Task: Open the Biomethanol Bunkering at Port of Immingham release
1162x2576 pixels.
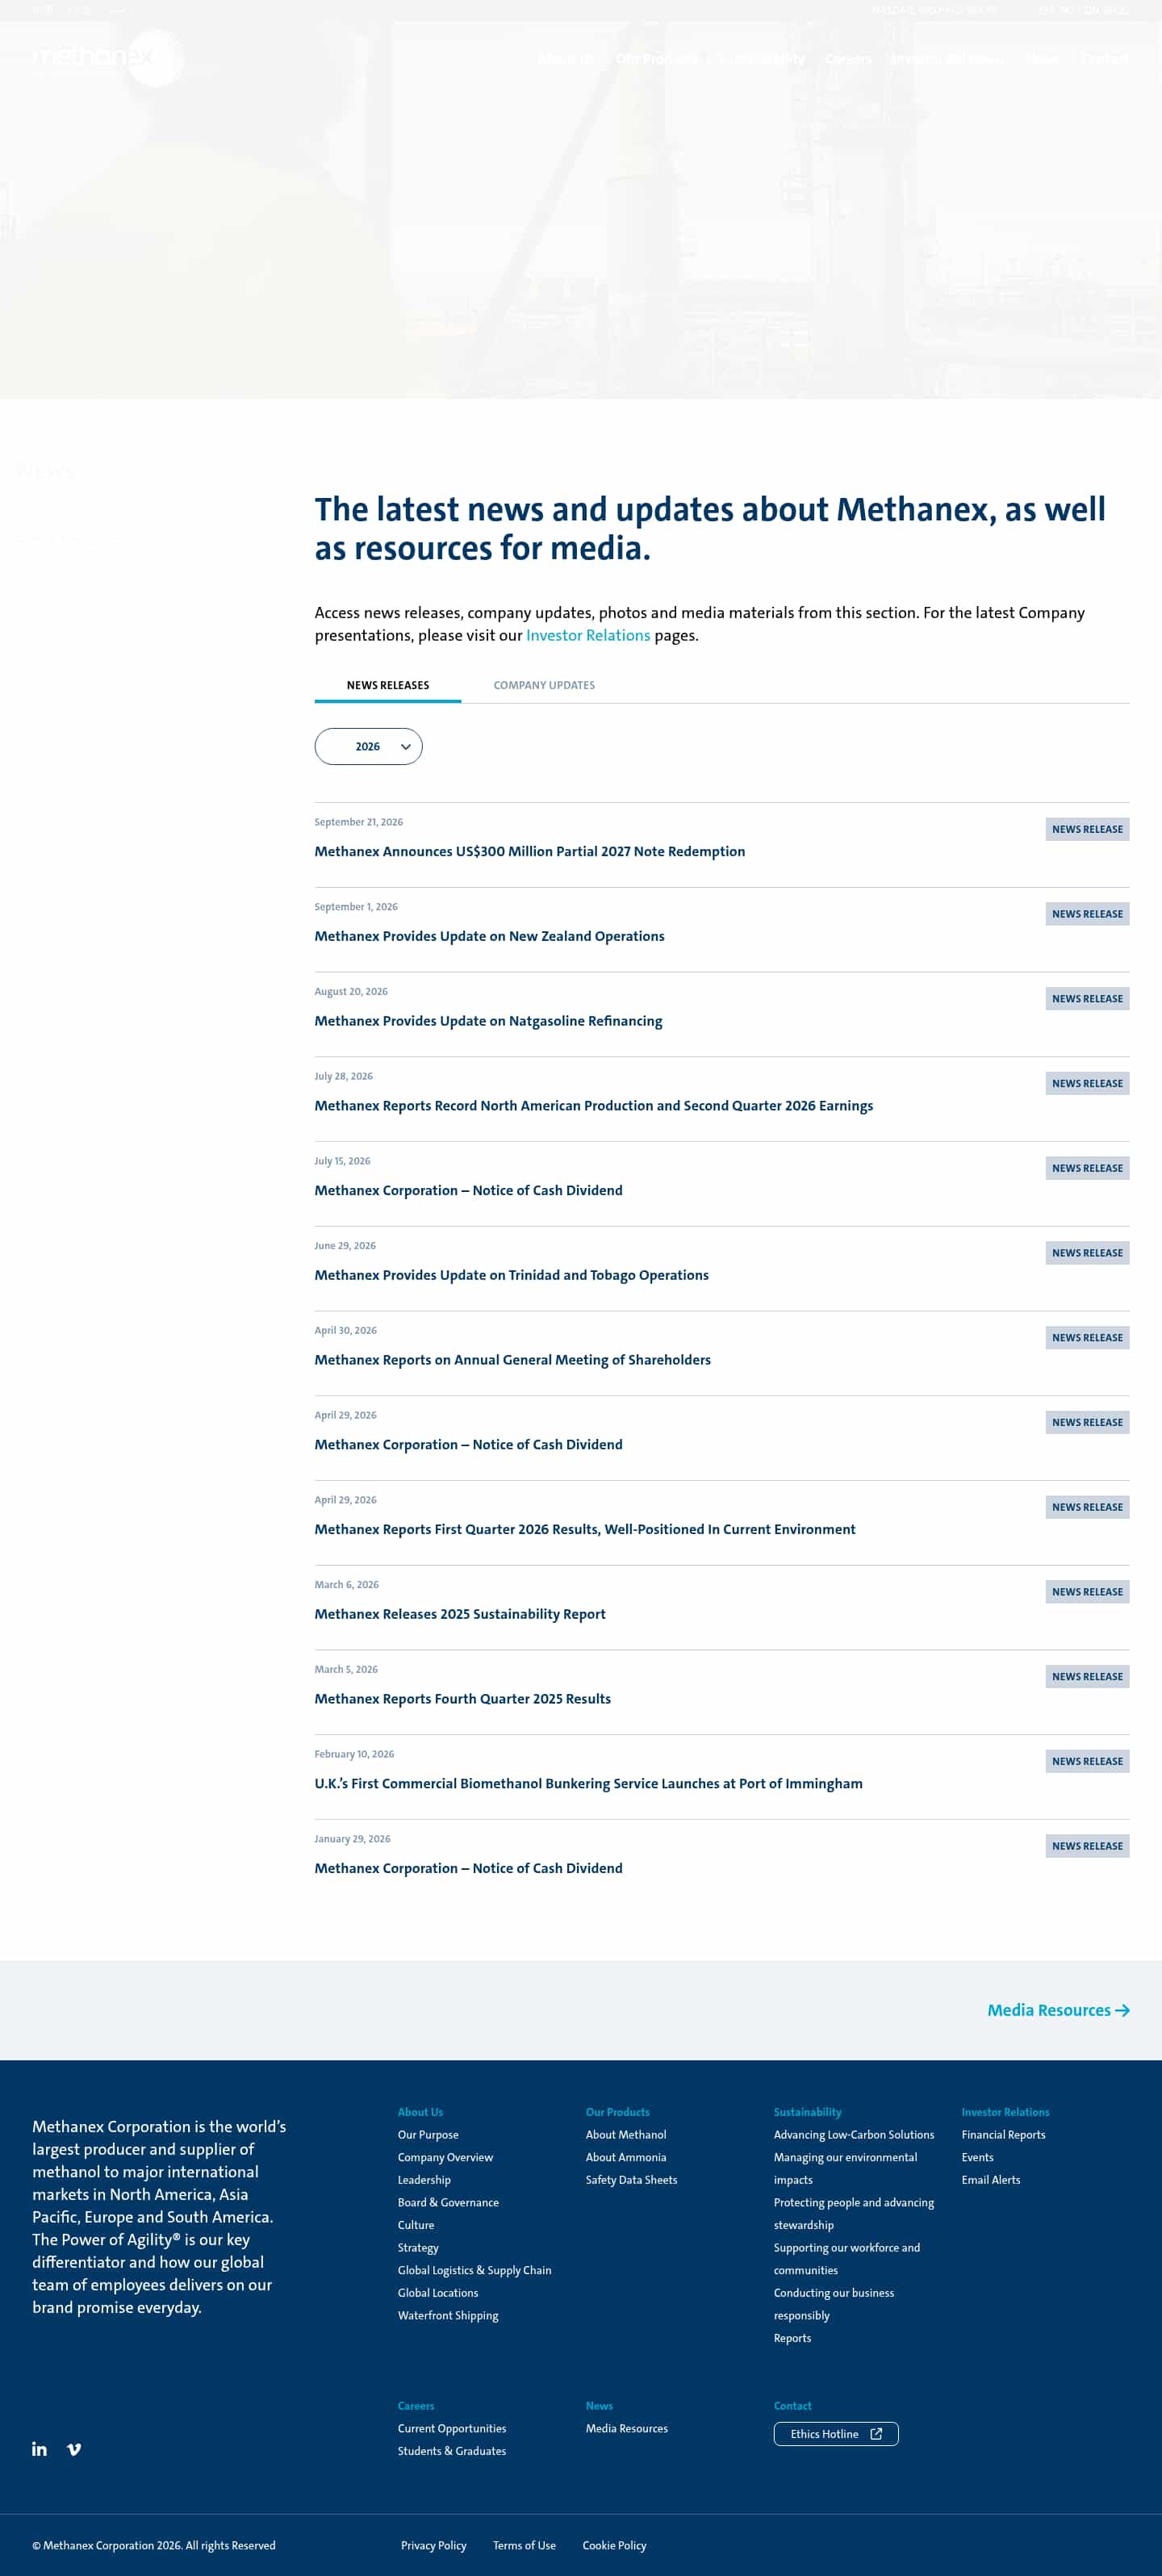Action: click(x=589, y=1783)
